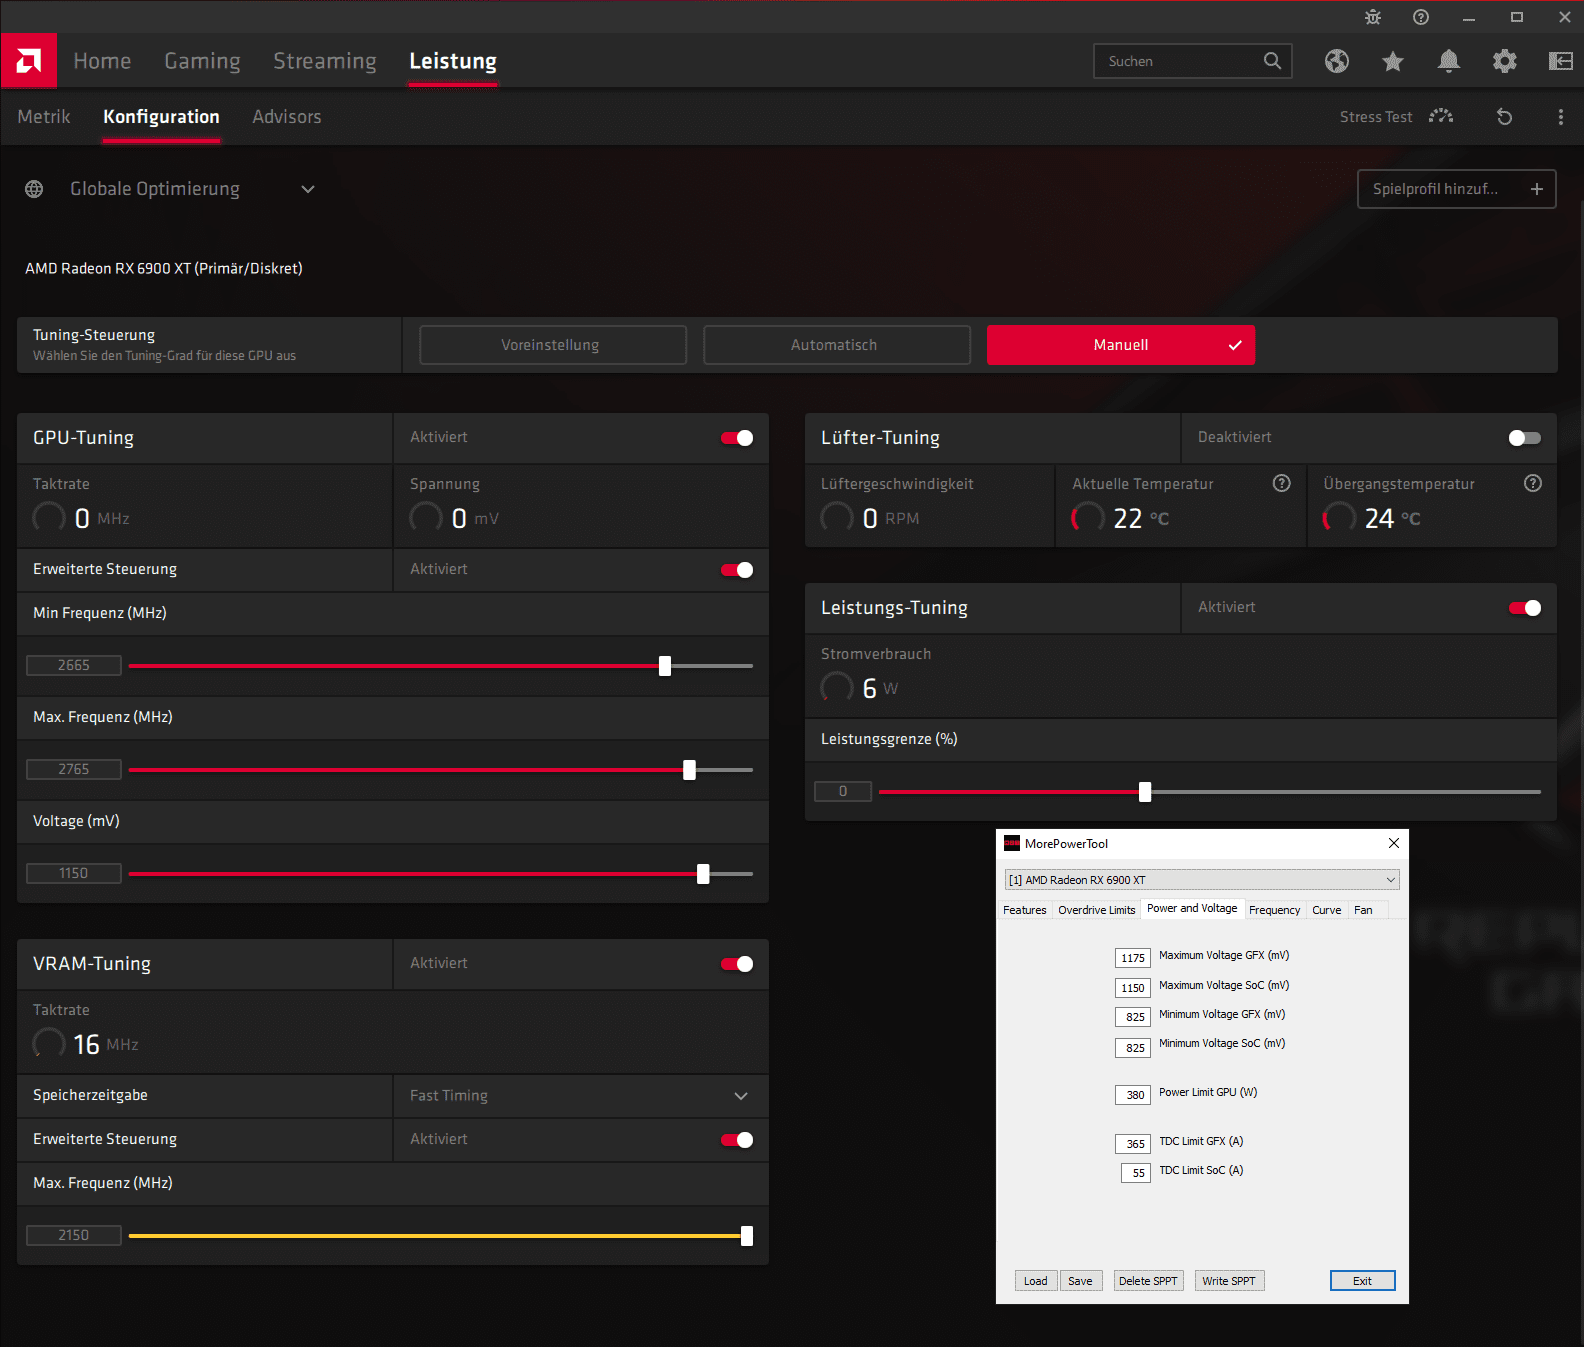The image size is (1584, 1347).
Task: Click Maximum Voltage GFX field 1175
Action: tap(1133, 958)
